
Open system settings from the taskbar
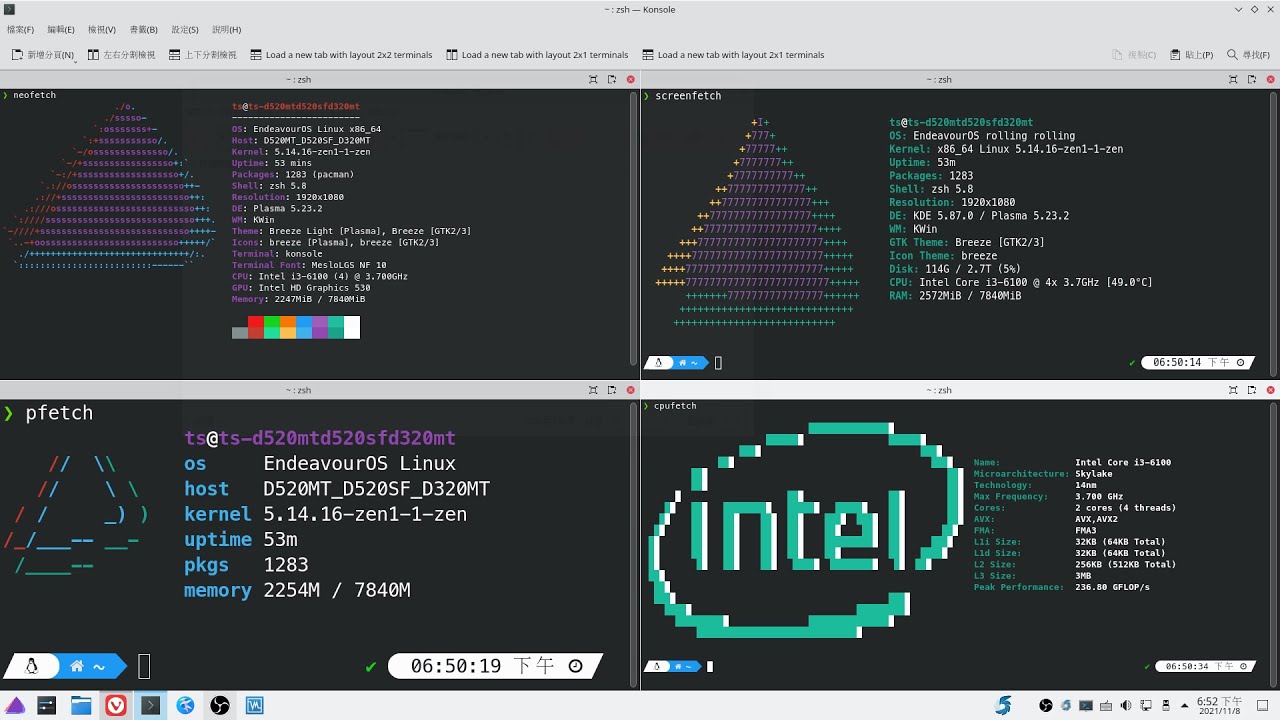pyautogui.click(x=46, y=705)
